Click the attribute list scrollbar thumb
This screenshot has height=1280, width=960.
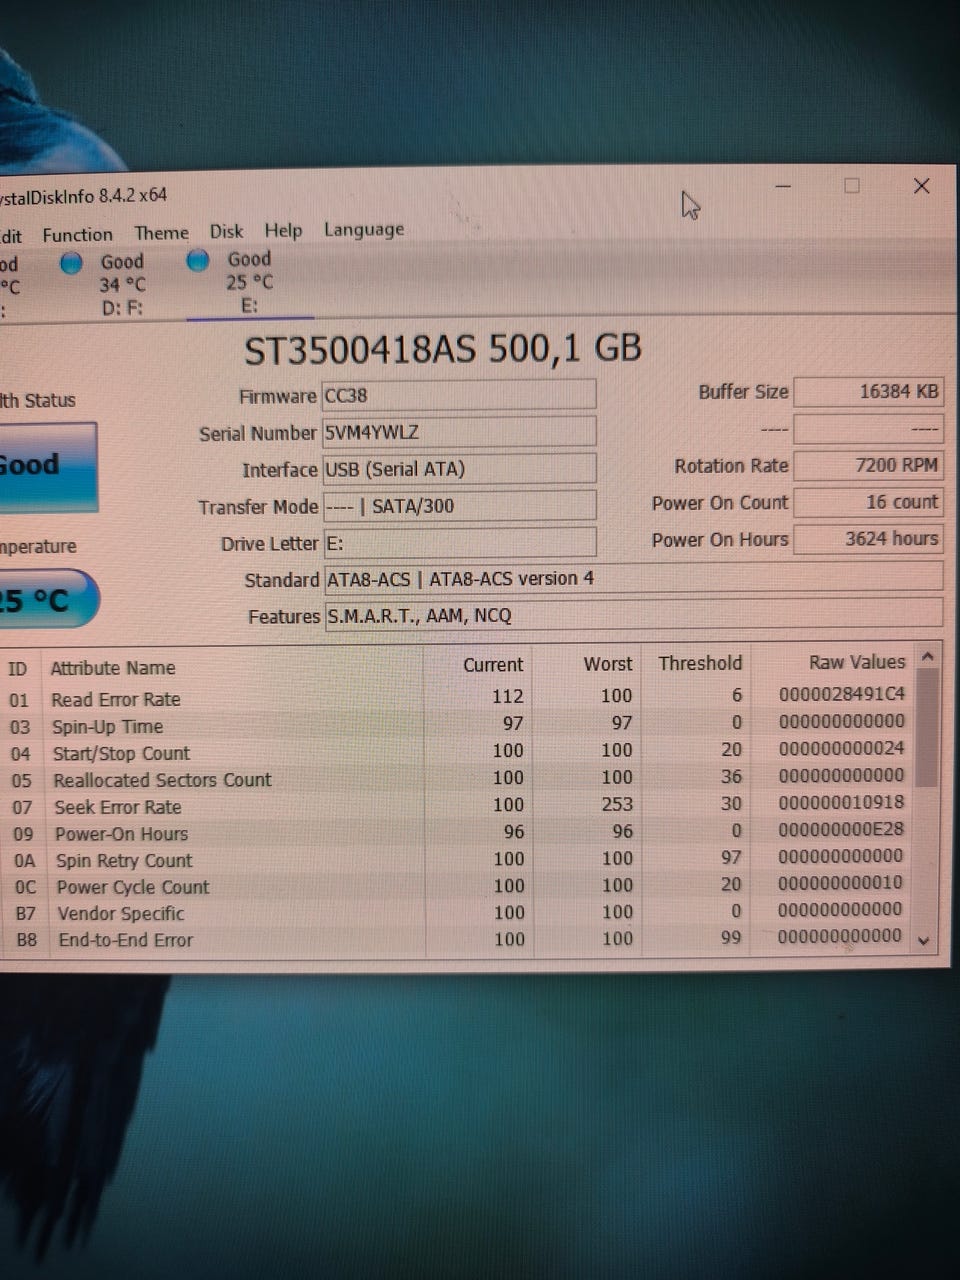(x=926, y=727)
